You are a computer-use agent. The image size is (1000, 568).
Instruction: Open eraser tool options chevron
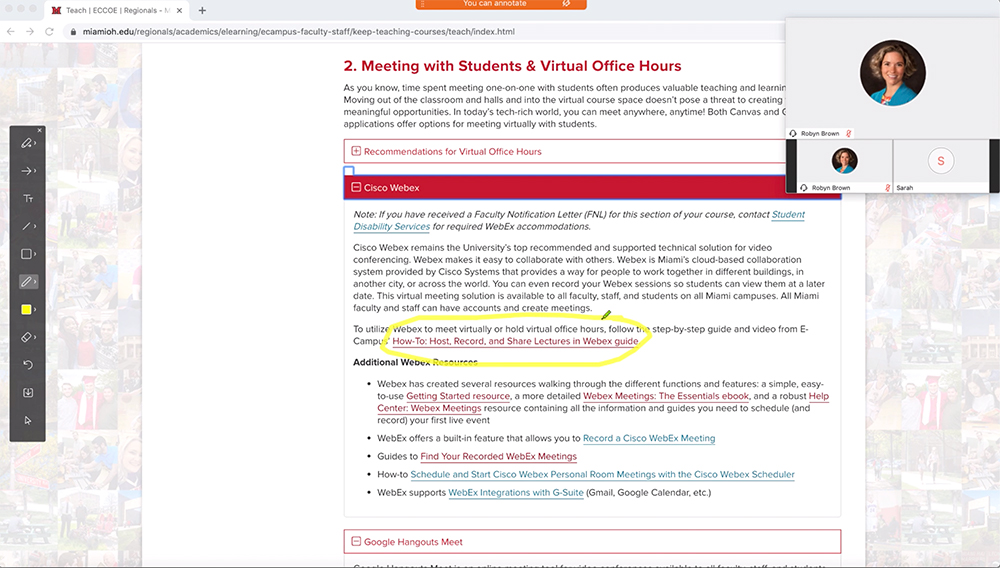click(x=35, y=337)
